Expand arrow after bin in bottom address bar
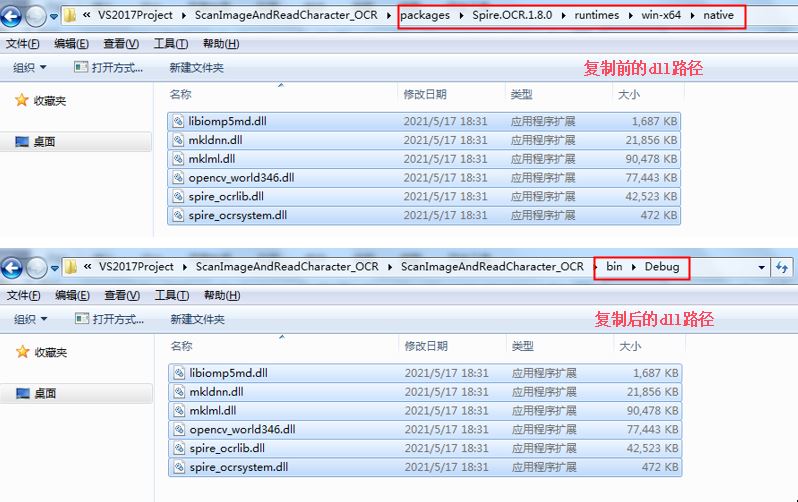Screen dimensions: 798x502 [x=634, y=267]
